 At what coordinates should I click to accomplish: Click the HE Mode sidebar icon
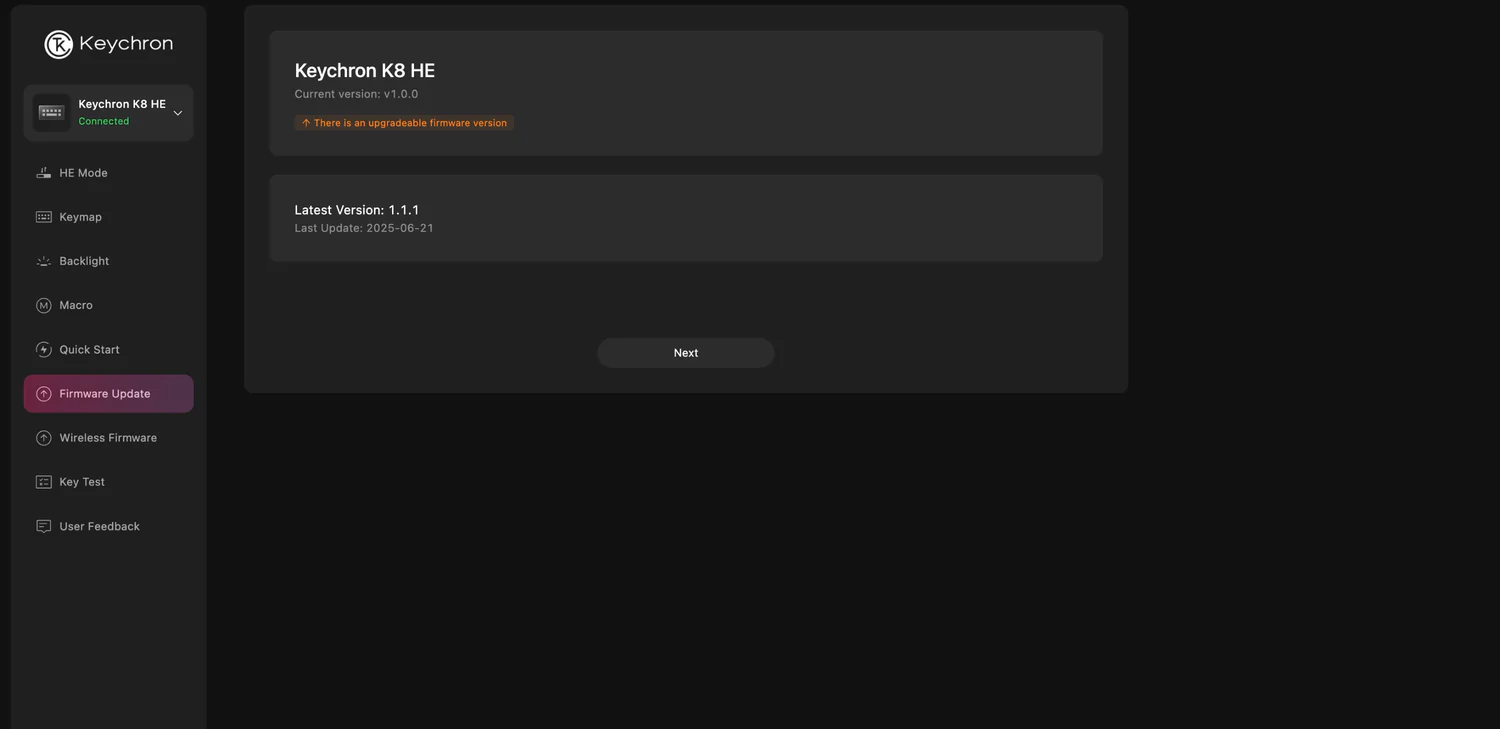pos(44,173)
